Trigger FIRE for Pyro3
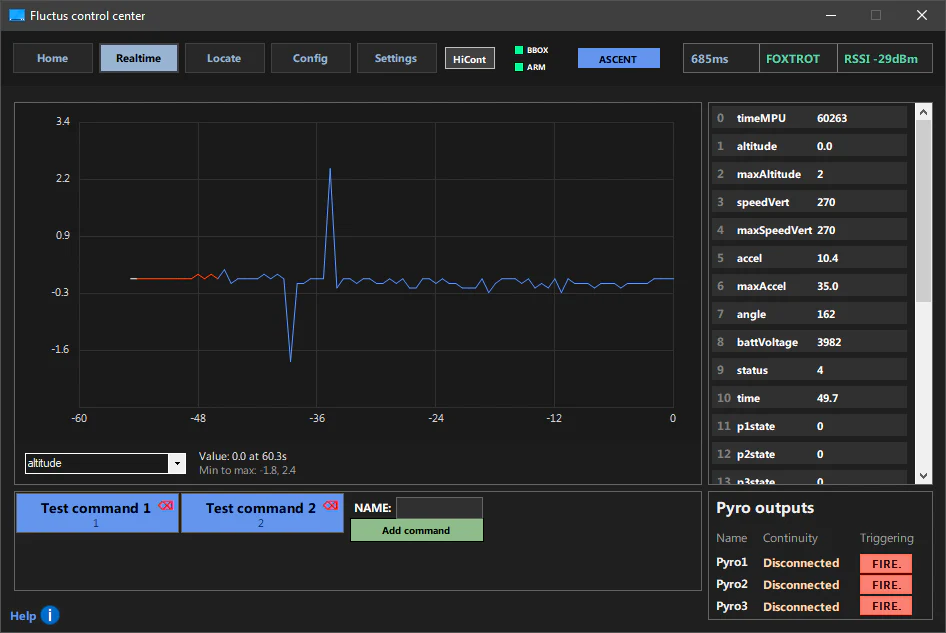The image size is (946, 633). coord(885,606)
